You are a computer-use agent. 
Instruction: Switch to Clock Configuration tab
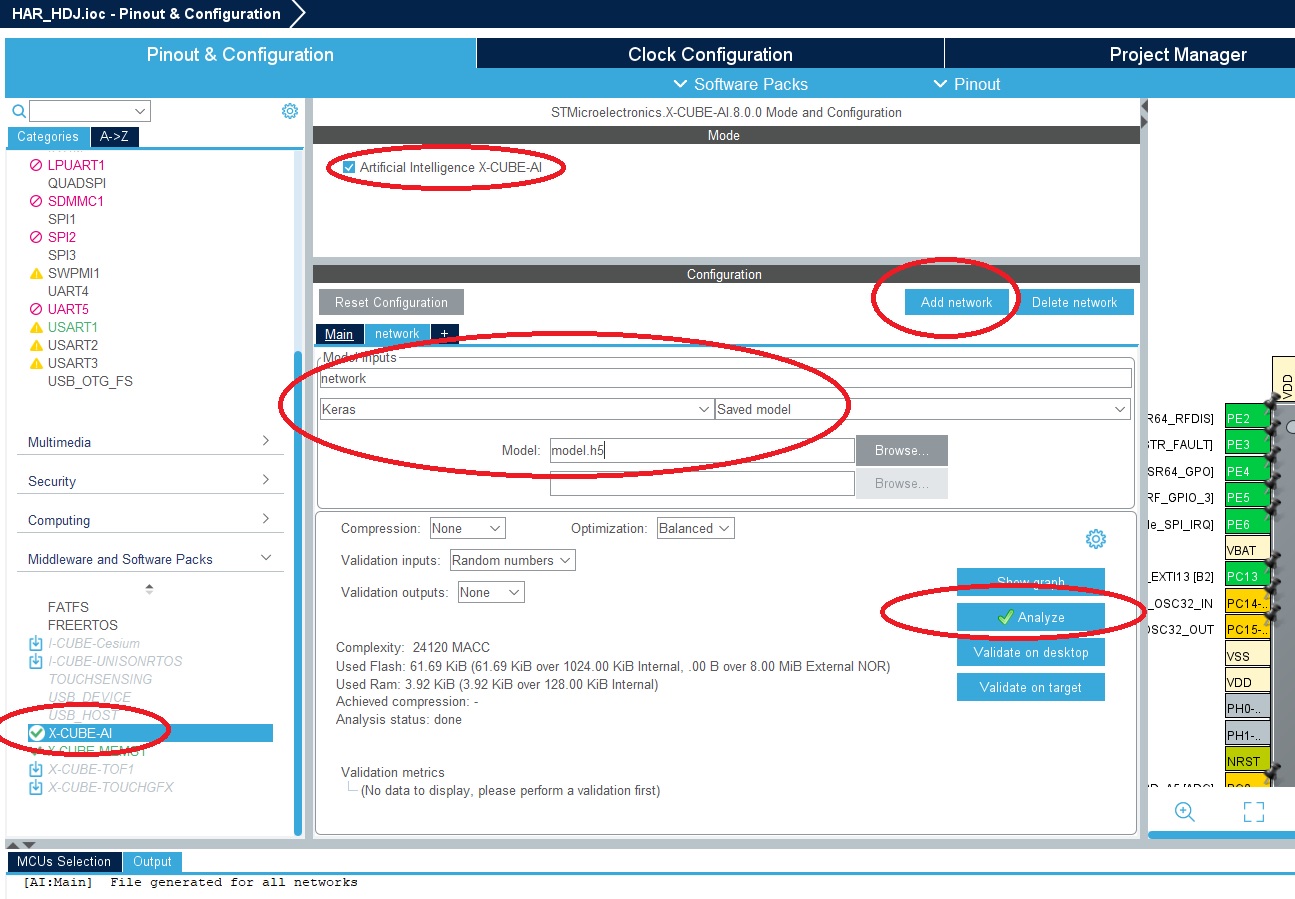click(710, 54)
